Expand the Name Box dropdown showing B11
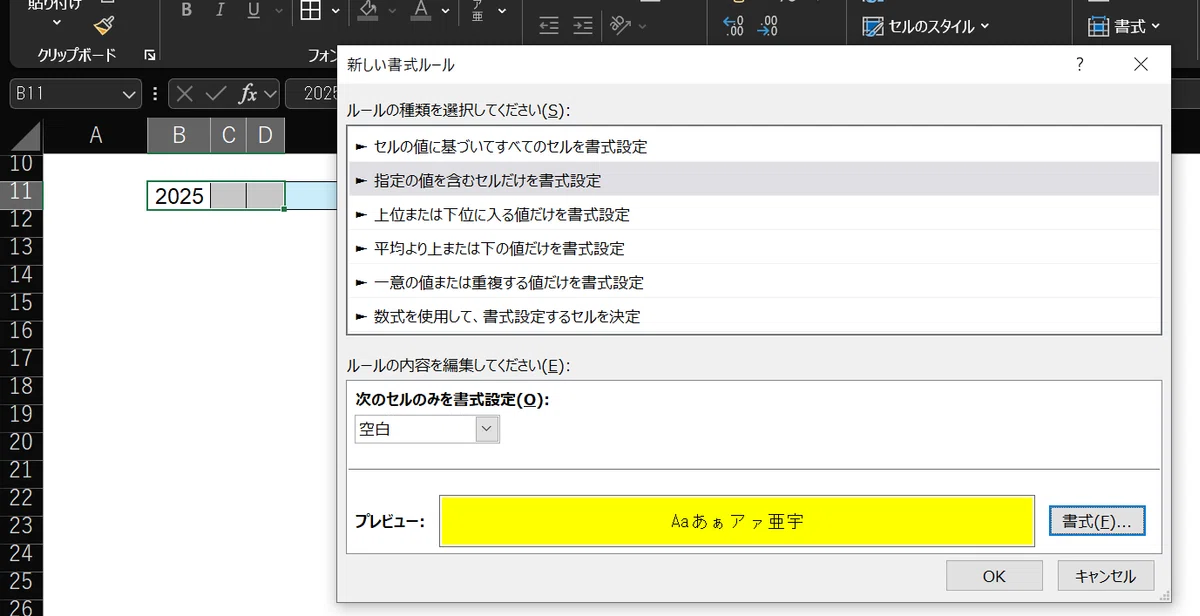 coord(129,94)
